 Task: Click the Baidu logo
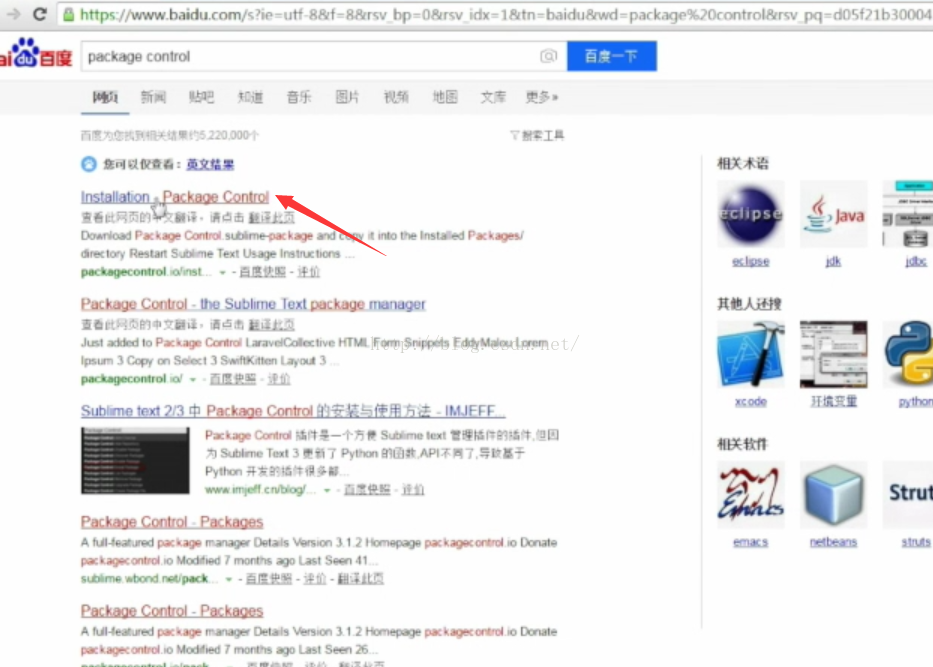pos(36,55)
